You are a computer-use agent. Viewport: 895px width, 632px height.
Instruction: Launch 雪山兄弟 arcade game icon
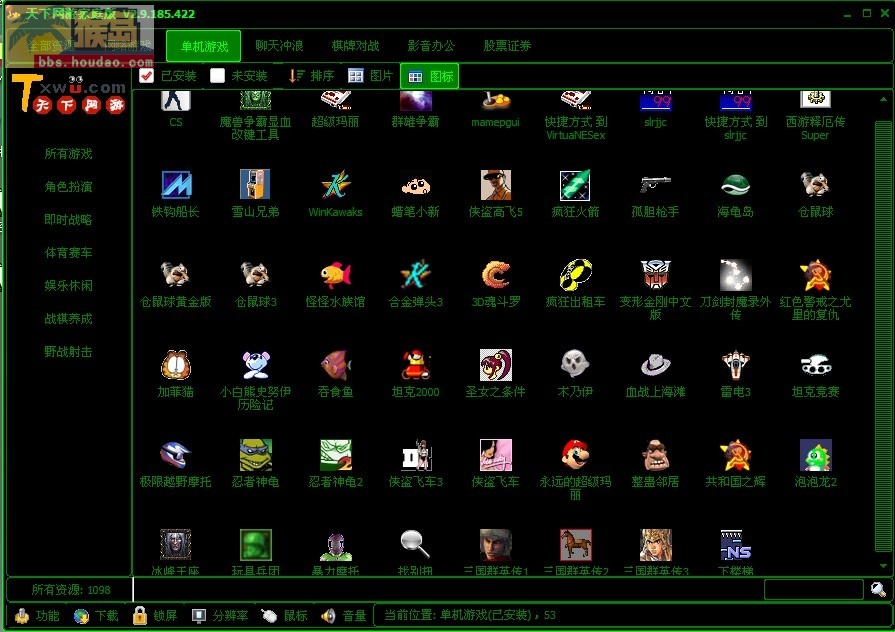click(x=255, y=184)
